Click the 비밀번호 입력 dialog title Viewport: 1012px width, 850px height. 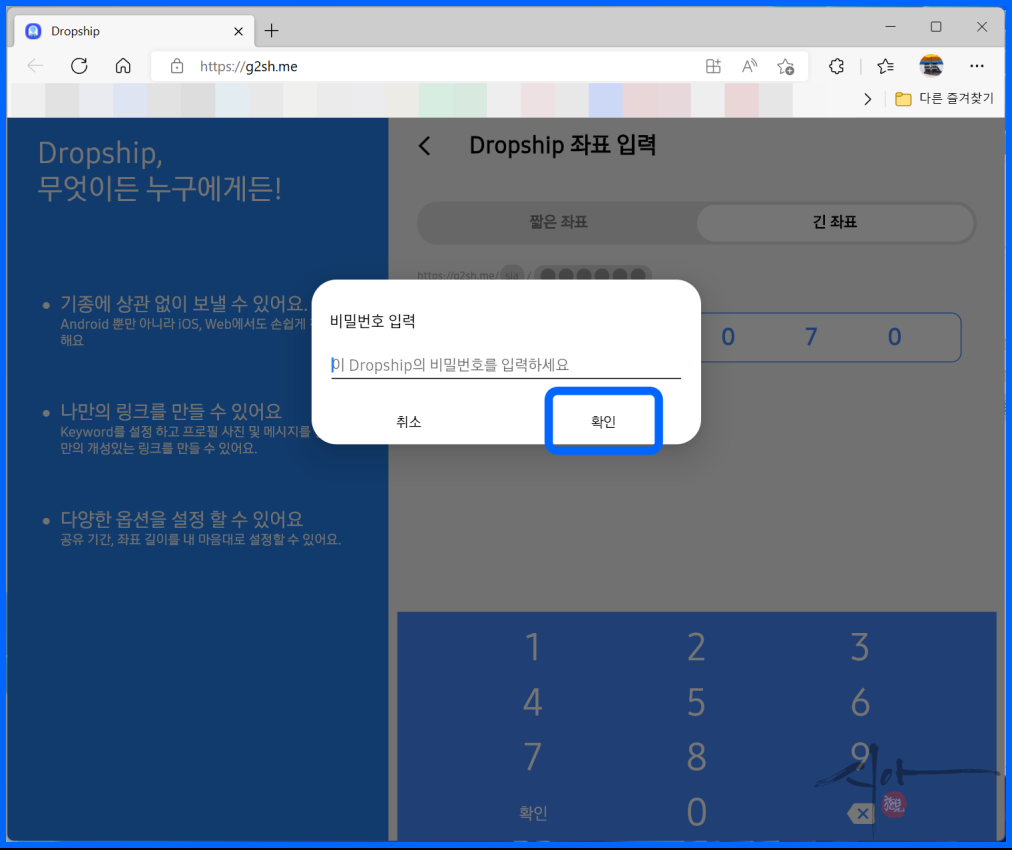372,321
